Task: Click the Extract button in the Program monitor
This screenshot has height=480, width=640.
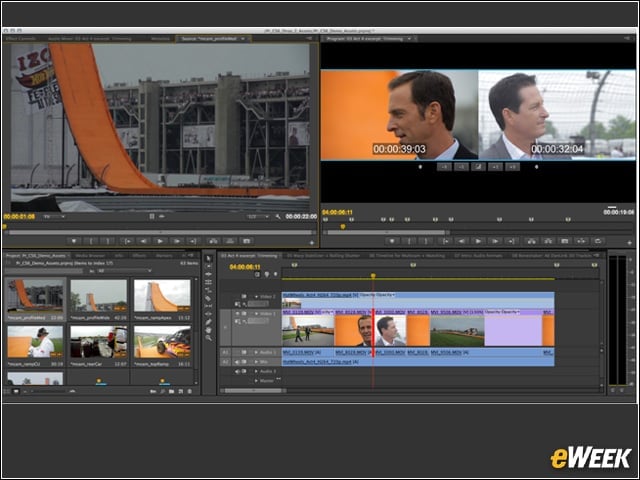Action: pyautogui.click(x=548, y=241)
